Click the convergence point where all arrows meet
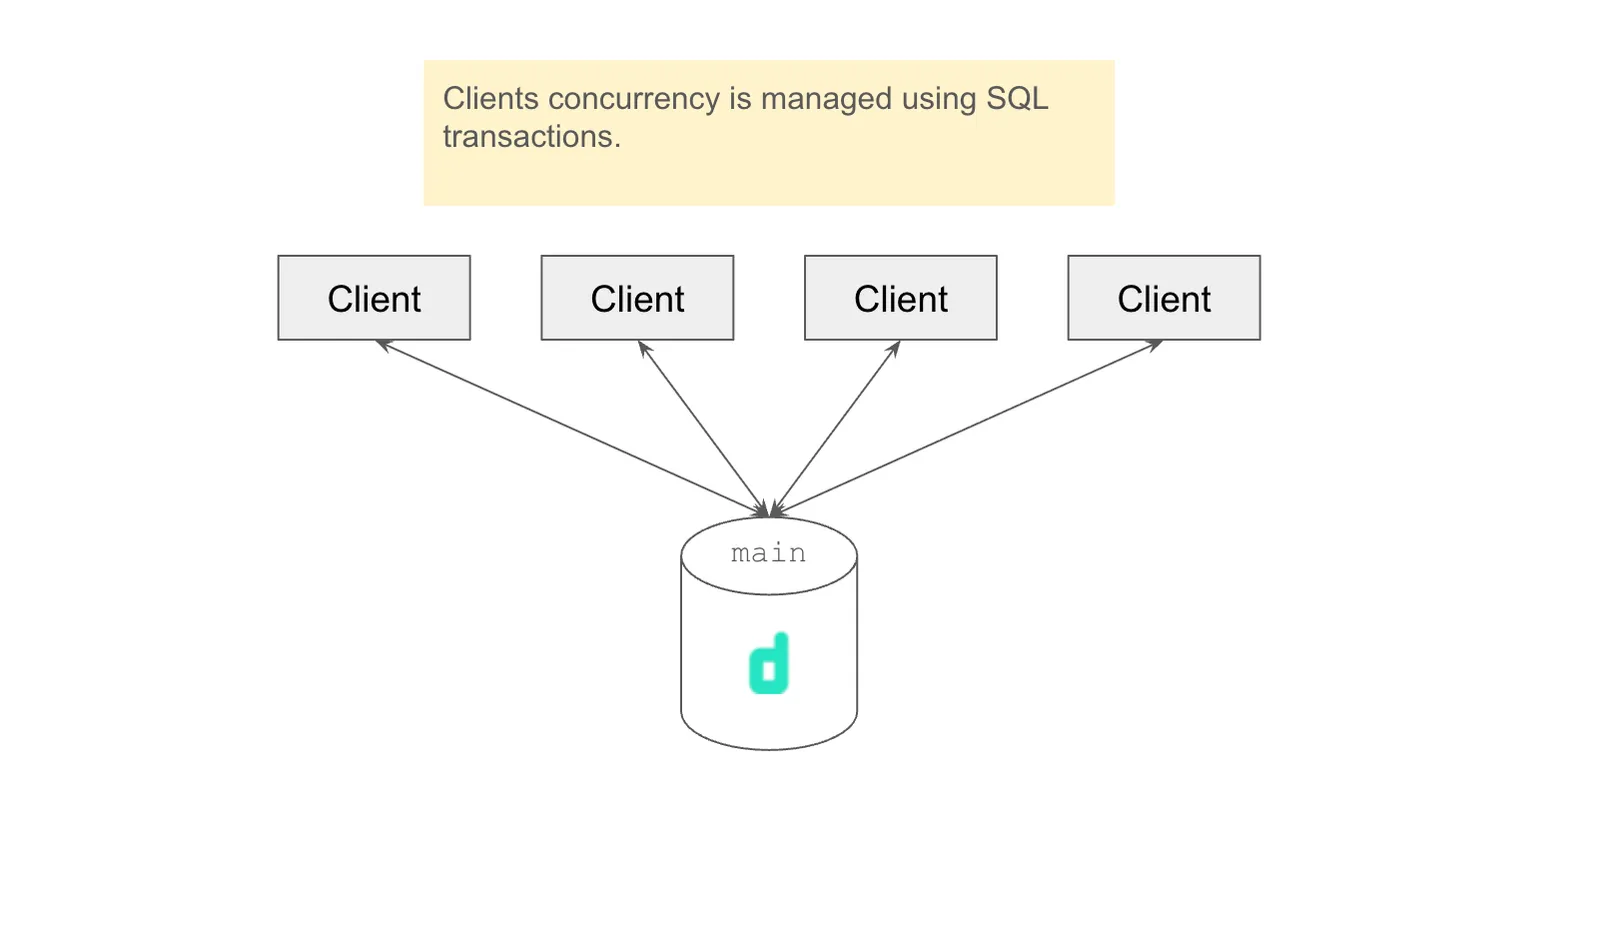Viewport: 1600px width, 929px height. point(768,510)
